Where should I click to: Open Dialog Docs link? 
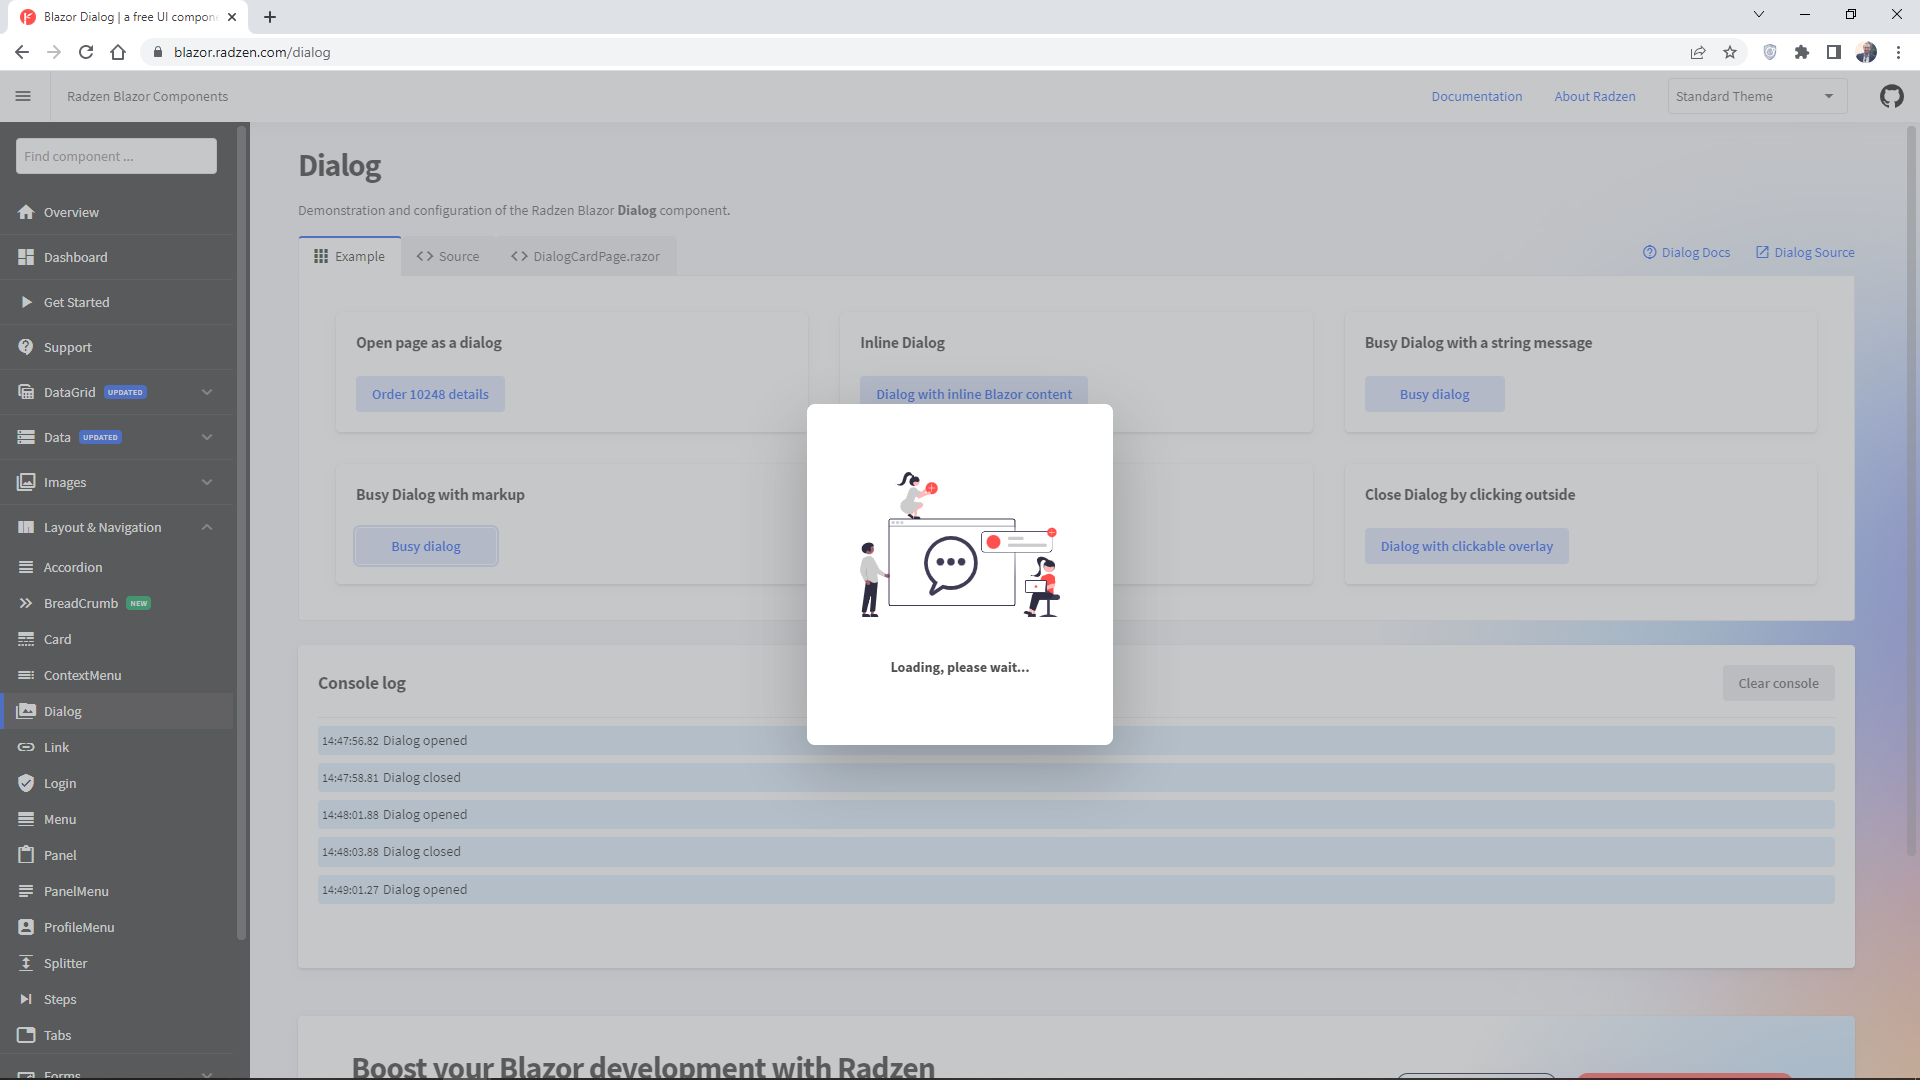(x=1686, y=252)
